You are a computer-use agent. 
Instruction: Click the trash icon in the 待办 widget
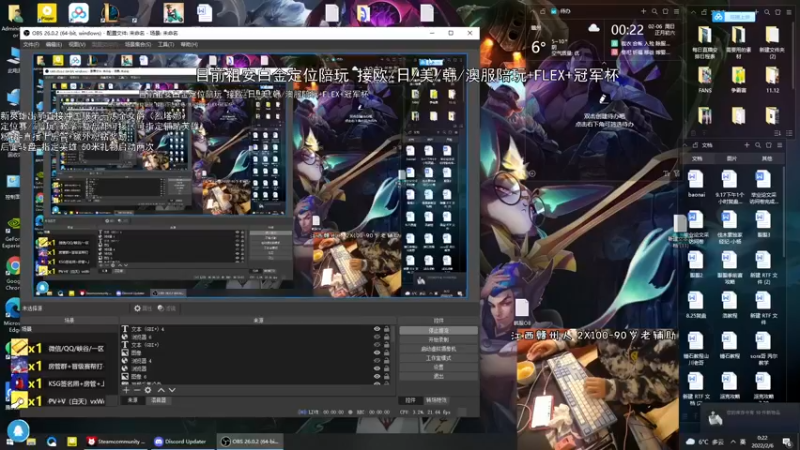coord(665,11)
